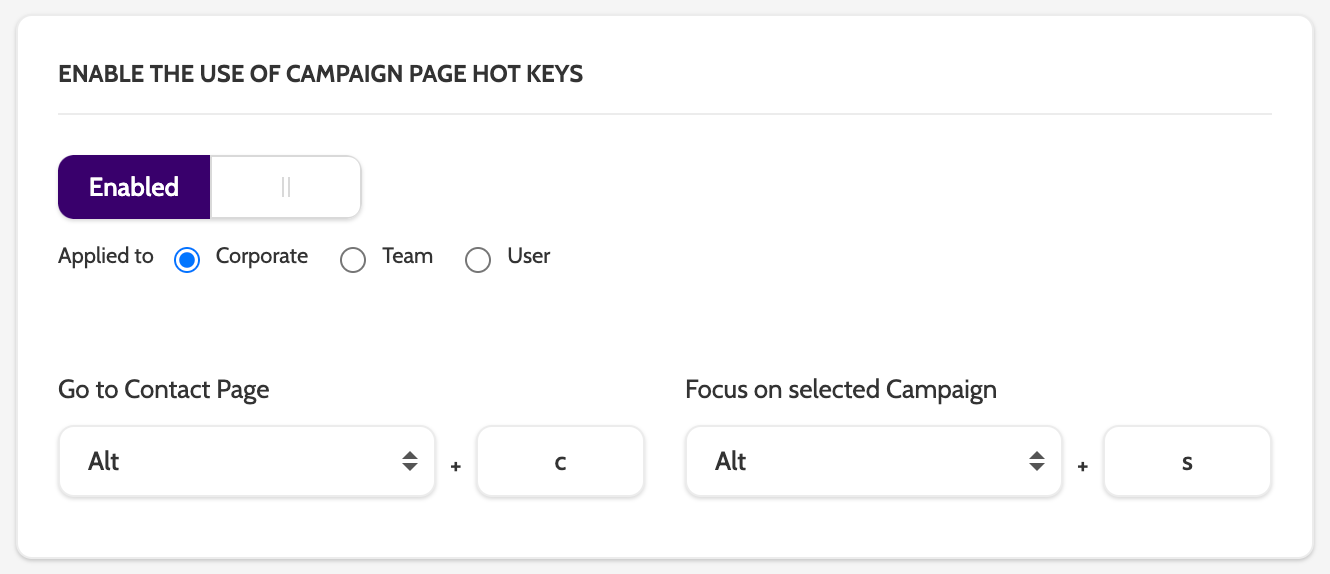Toggle the purple Enabled switch
The height and width of the screenshot is (574, 1330).
click(134, 187)
